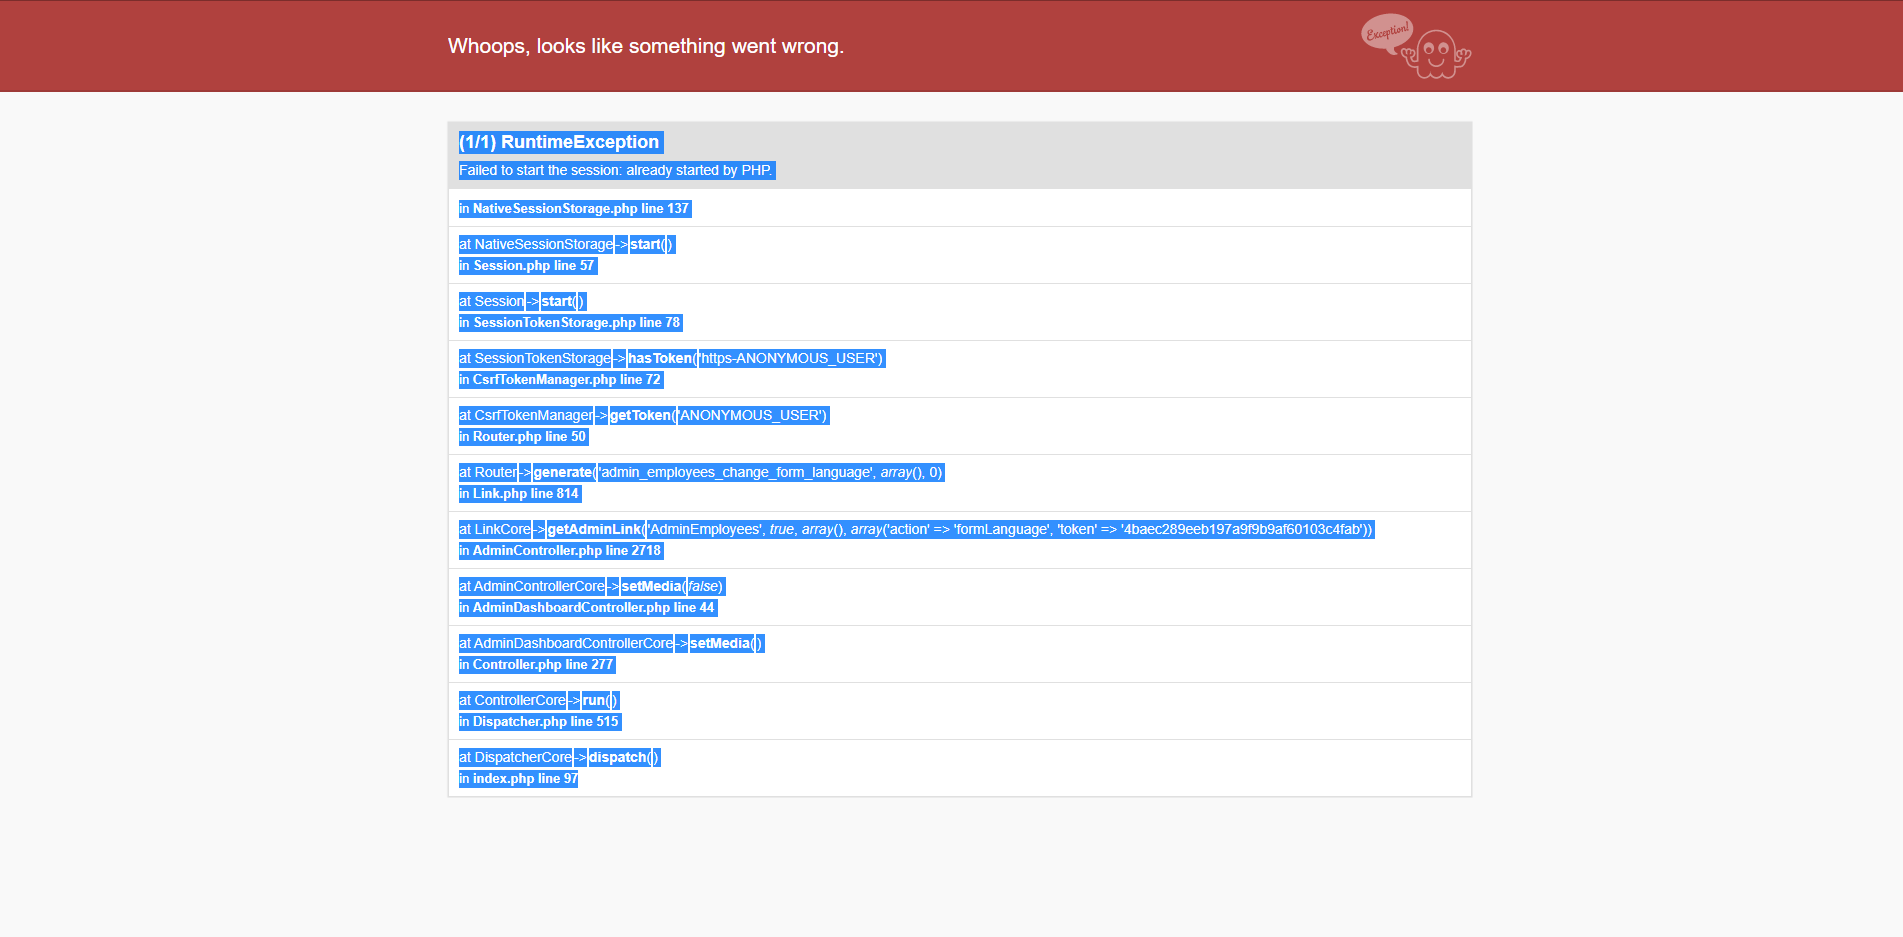Click 'index.php line 97' entry
1903x937 pixels.
coord(525,779)
